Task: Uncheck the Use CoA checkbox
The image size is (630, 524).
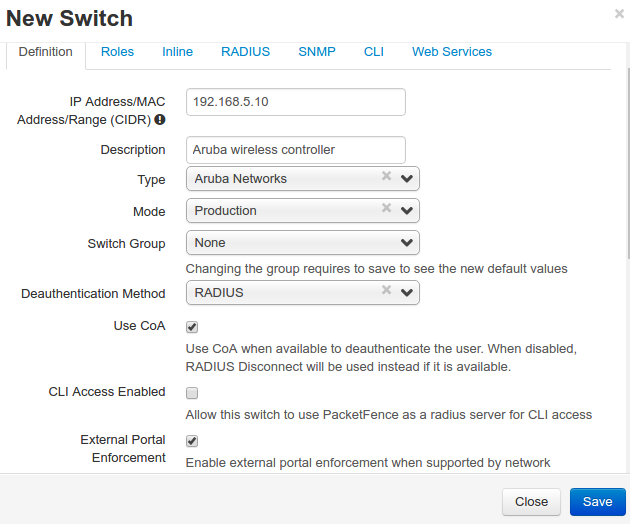Action: coord(192,327)
